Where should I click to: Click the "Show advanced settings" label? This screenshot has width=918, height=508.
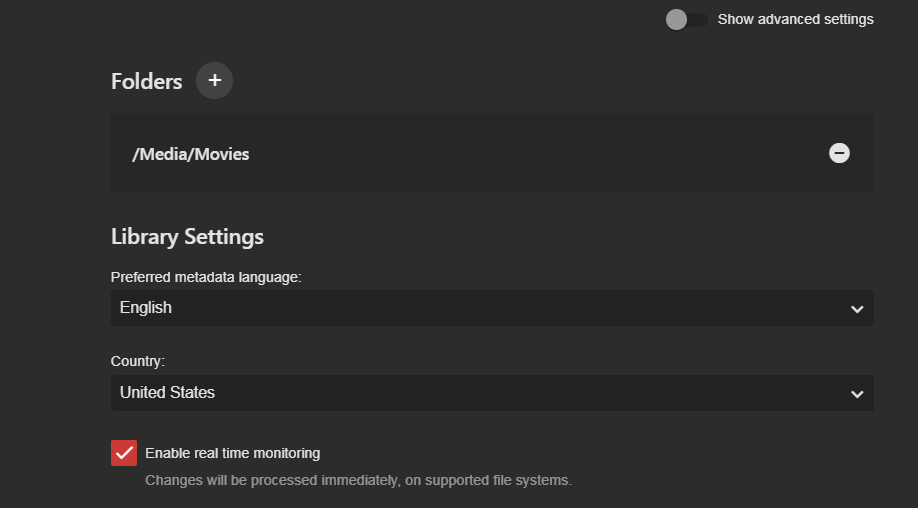[795, 19]
